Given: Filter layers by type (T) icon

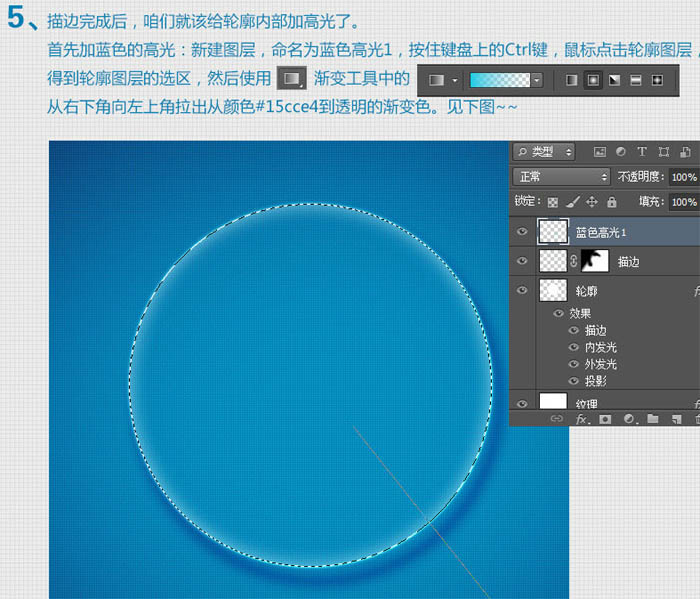Looking at the screenshot, I should (x=642, y=152).
